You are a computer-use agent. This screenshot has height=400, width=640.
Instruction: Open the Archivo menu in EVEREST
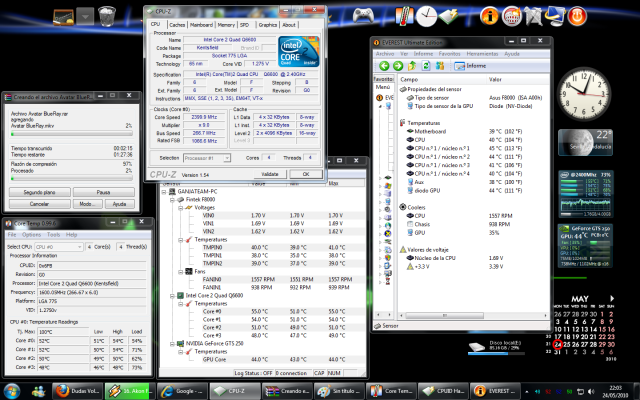click(x=384, y=53)
